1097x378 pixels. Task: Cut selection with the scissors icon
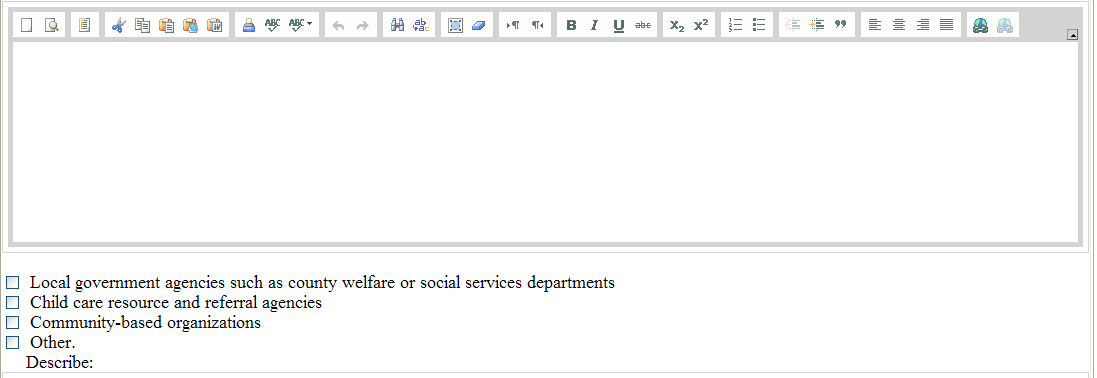tap(119, 25)
